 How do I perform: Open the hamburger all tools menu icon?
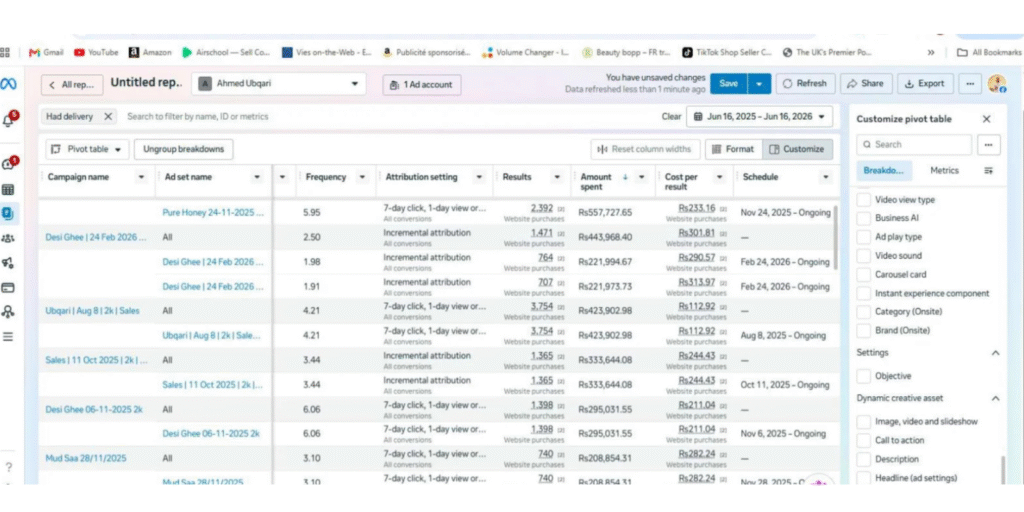coord(8,337)
